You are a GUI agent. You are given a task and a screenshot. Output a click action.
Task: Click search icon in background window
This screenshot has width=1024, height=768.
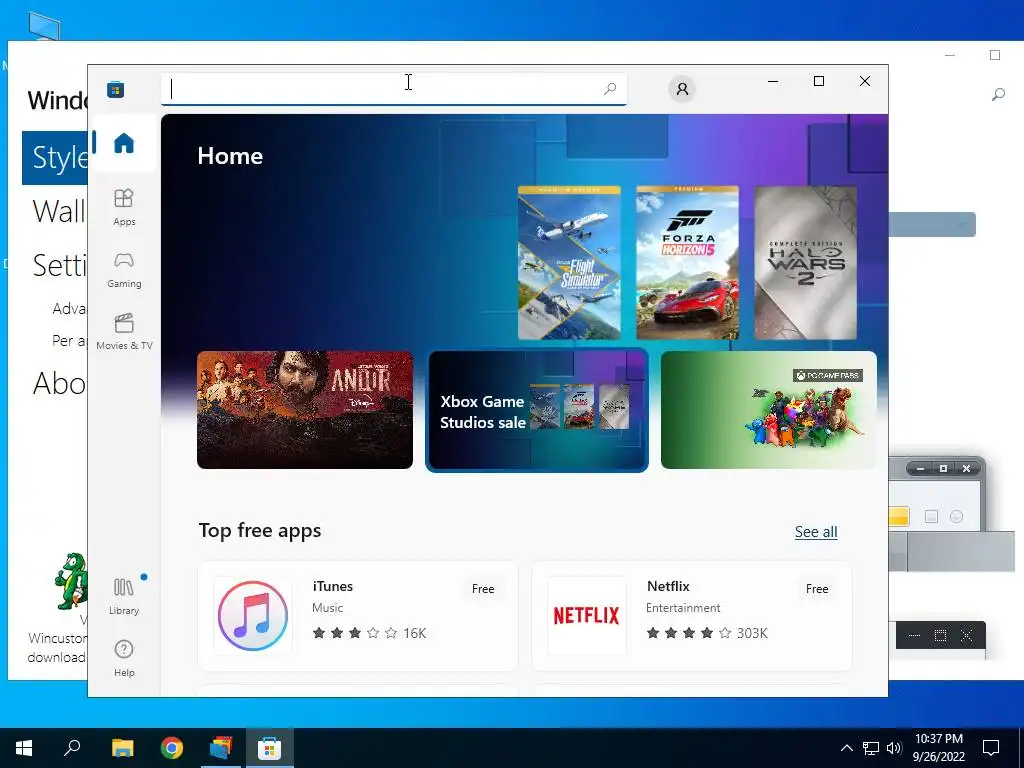pyautogui.click(x=998, y=95)
